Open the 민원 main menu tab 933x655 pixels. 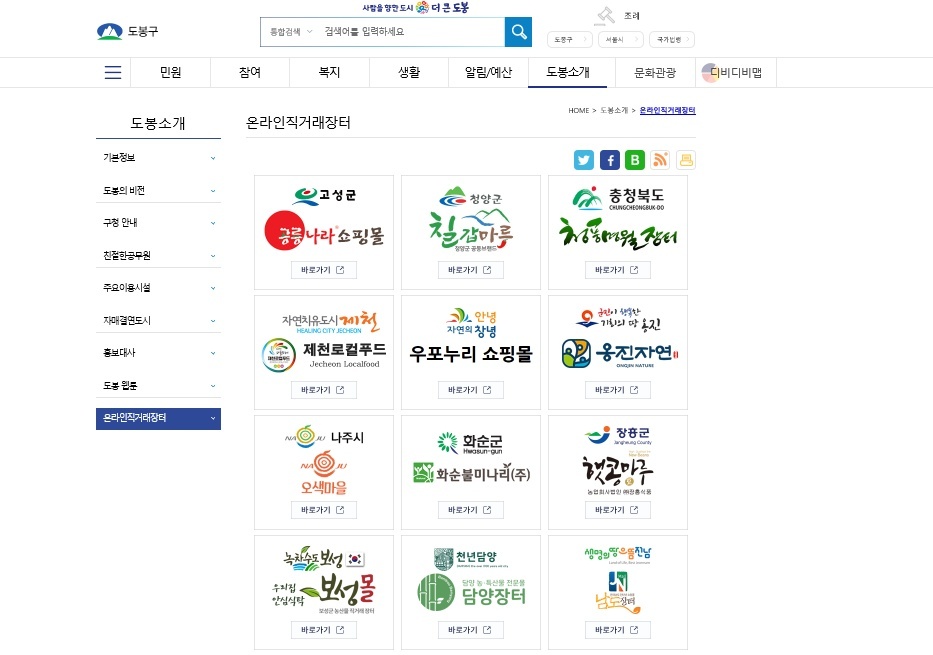pos(170,73)
